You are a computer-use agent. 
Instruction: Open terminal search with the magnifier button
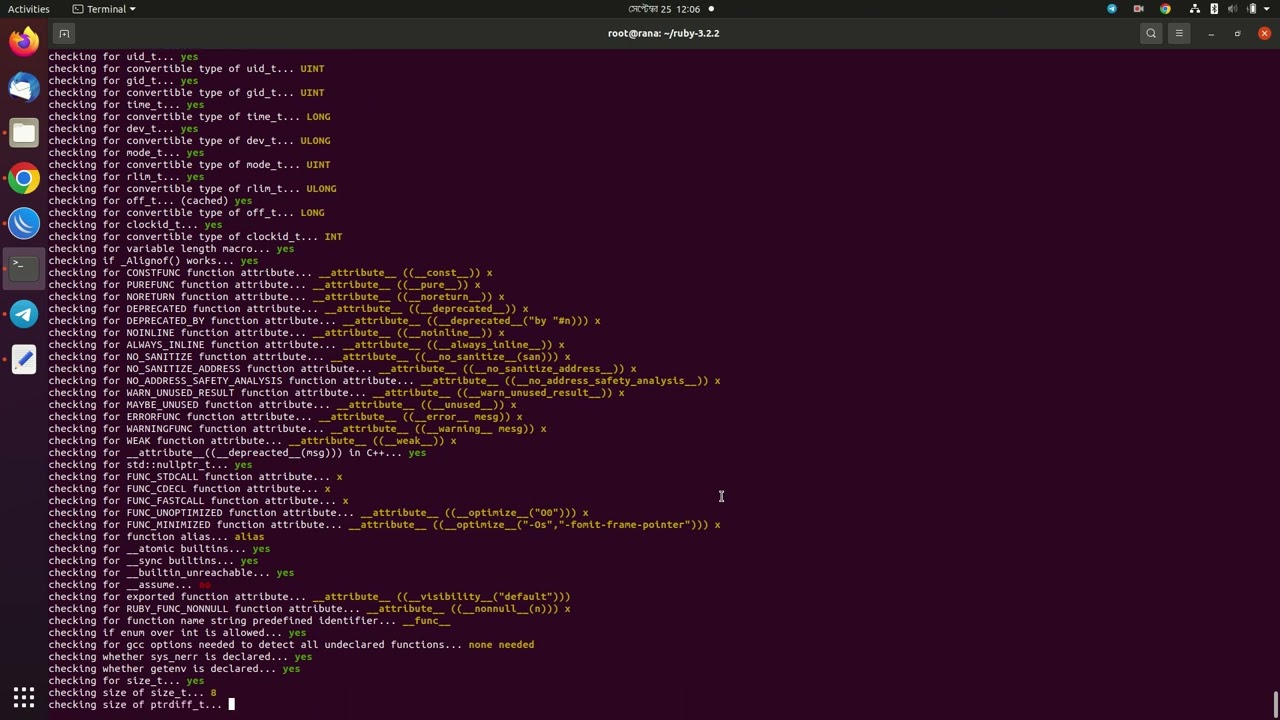click(1151, 33)
